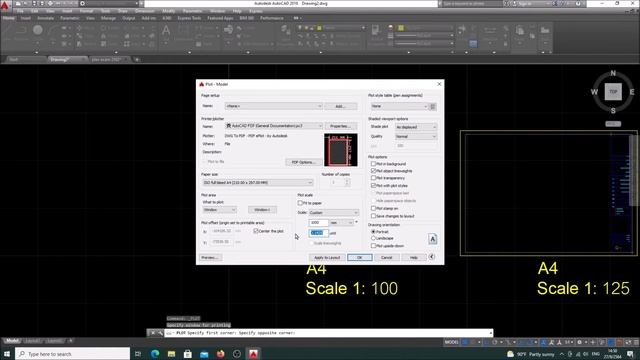Image resolution: width=640 pixels, height=360 pixels.
Task: Switch to the Output ribbon tab
Action: [x=129, y=18]
